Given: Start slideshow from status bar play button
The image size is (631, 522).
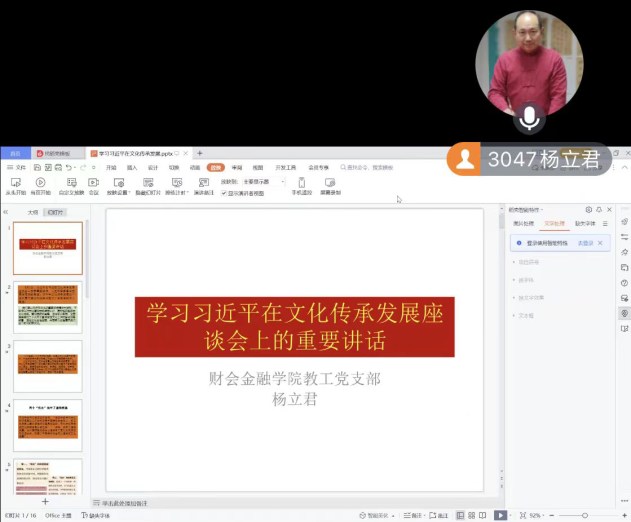Looking at the screenshot, I should pyautogui.click(x=500, y=515).
